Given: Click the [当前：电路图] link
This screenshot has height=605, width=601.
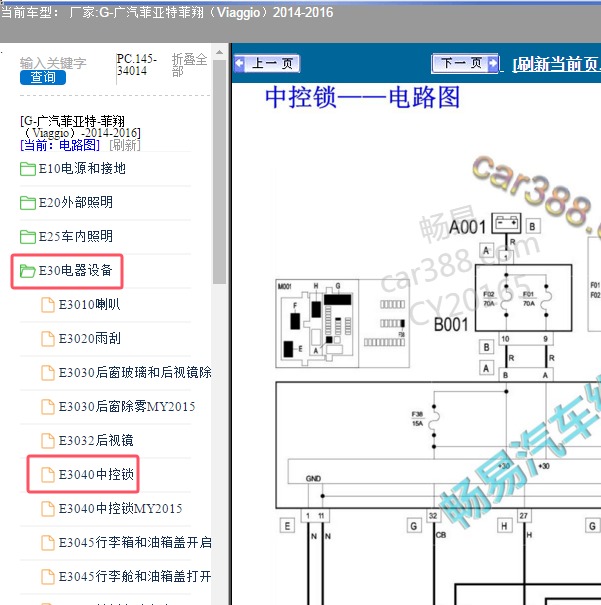Looking at the screenshot, I should [60, 145].
